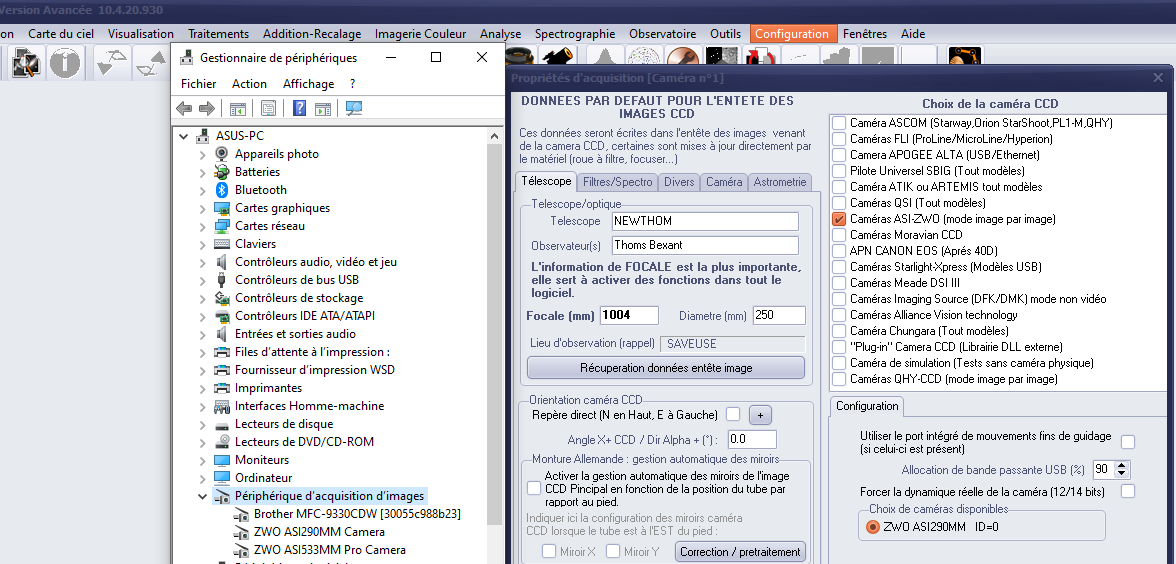Expand the Cartes graphiques tree node
The height and width of the screenshot is (564, 1176).
[203, 209]
